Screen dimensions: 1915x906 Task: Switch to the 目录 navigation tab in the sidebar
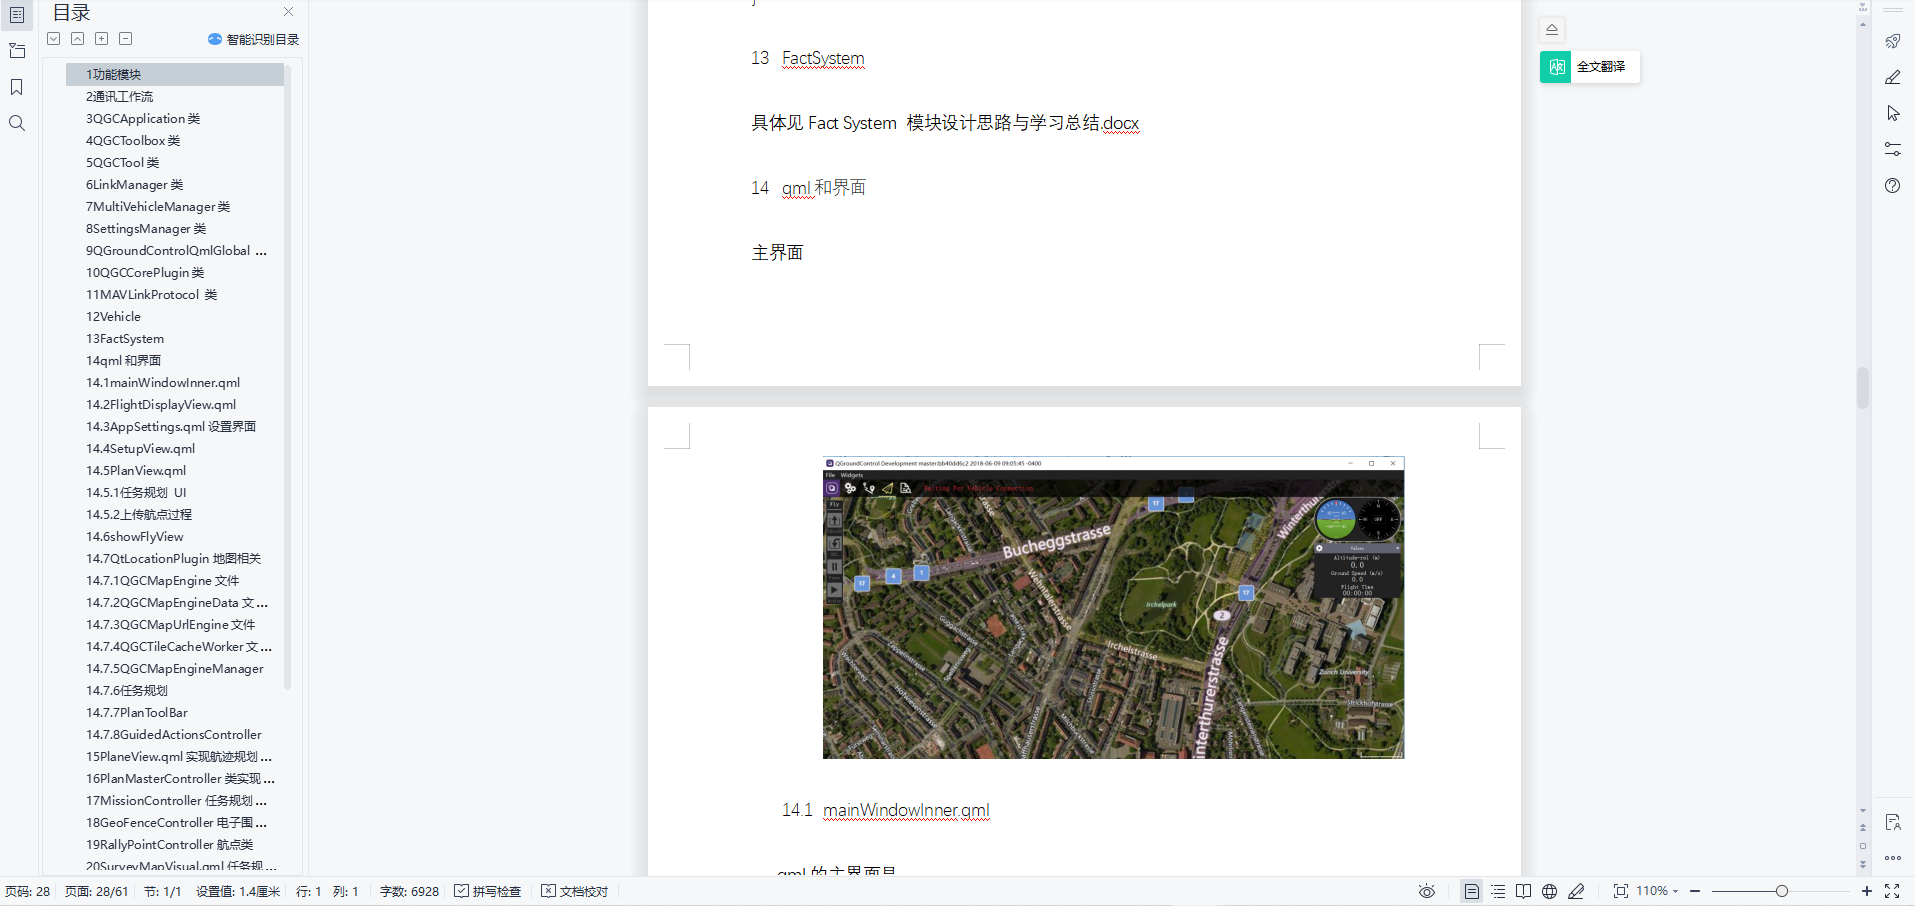click(17, 15)
